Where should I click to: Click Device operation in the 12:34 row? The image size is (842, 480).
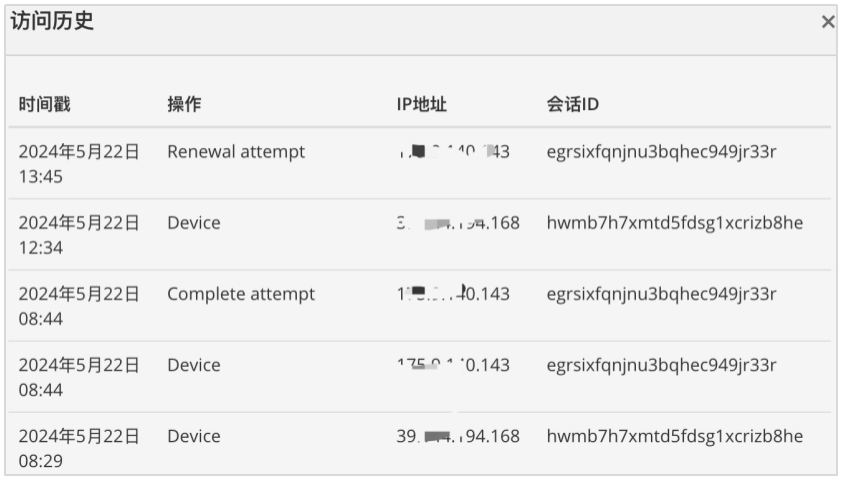(194, 223)
